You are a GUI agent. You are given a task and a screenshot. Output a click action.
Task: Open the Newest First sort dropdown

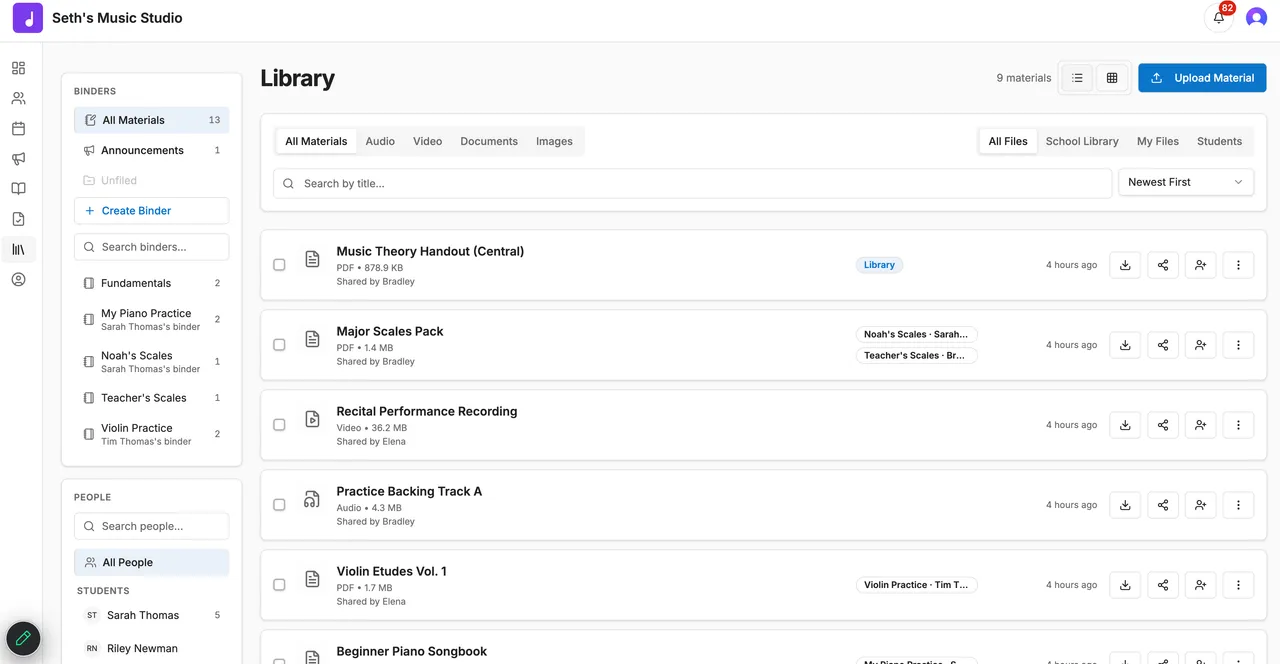point(1185,182)
